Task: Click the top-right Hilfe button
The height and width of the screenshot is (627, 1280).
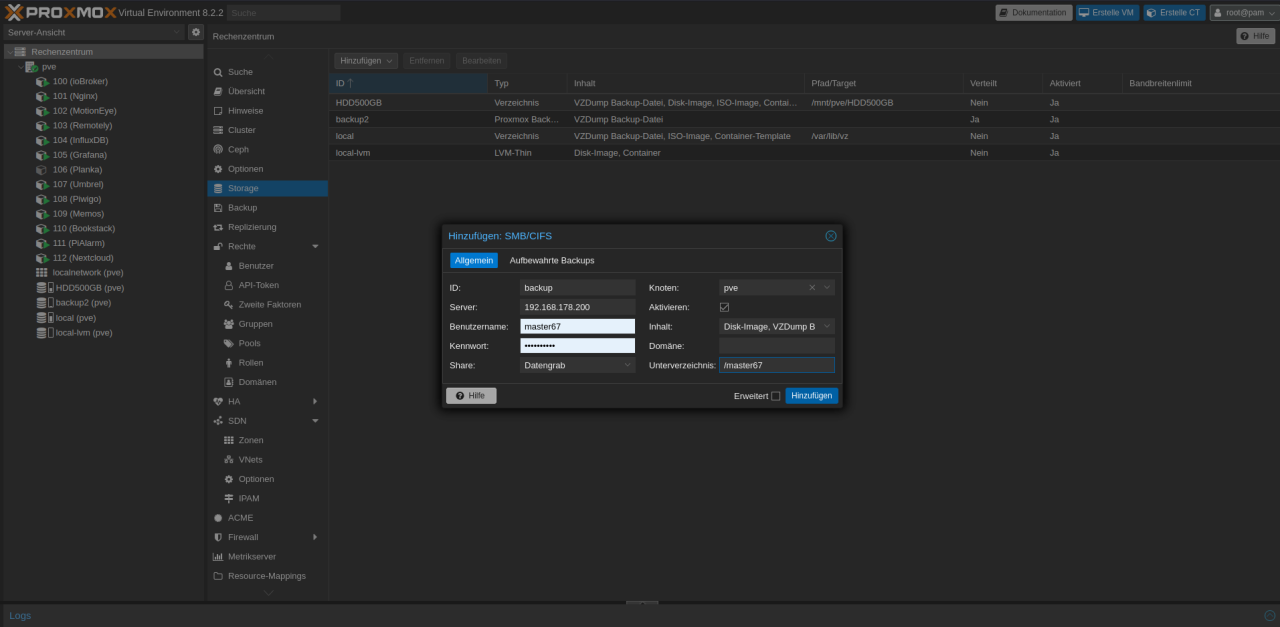Action: pos(1256,36)
